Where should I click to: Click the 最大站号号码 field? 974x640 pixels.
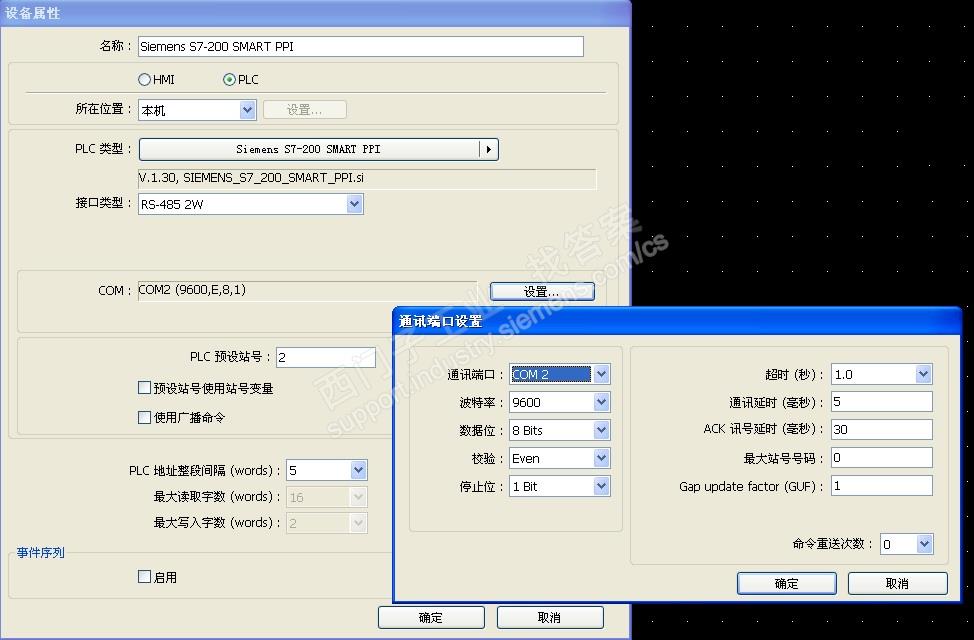[x=881, y=458]
